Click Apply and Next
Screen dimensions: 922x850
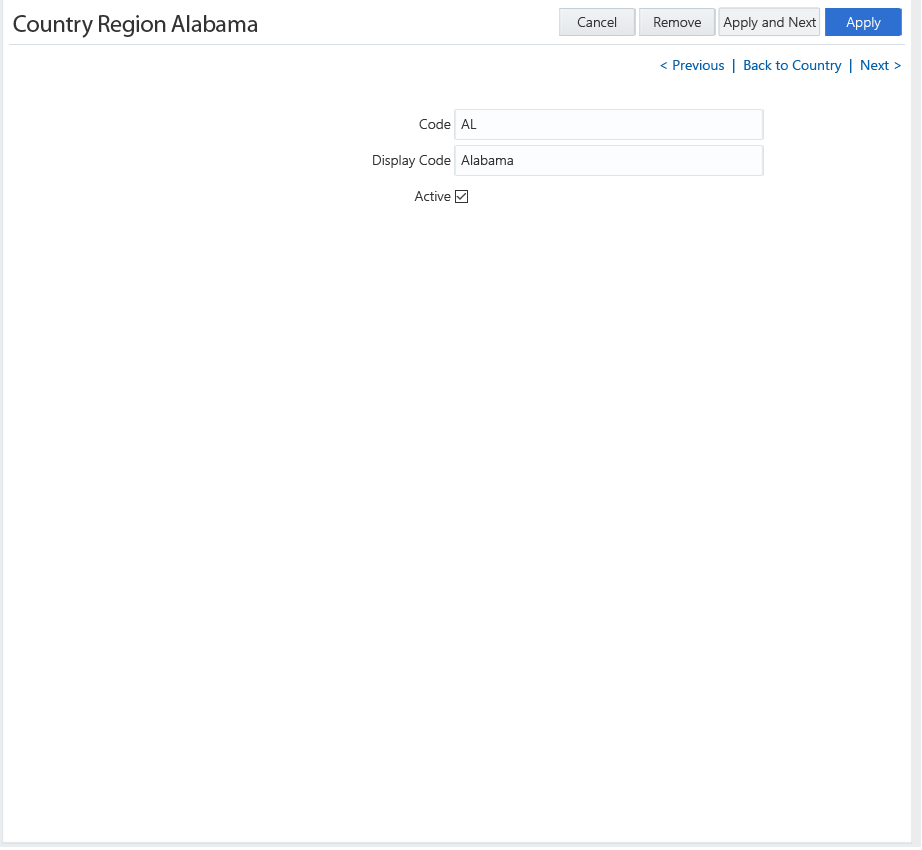coord(769,22)
